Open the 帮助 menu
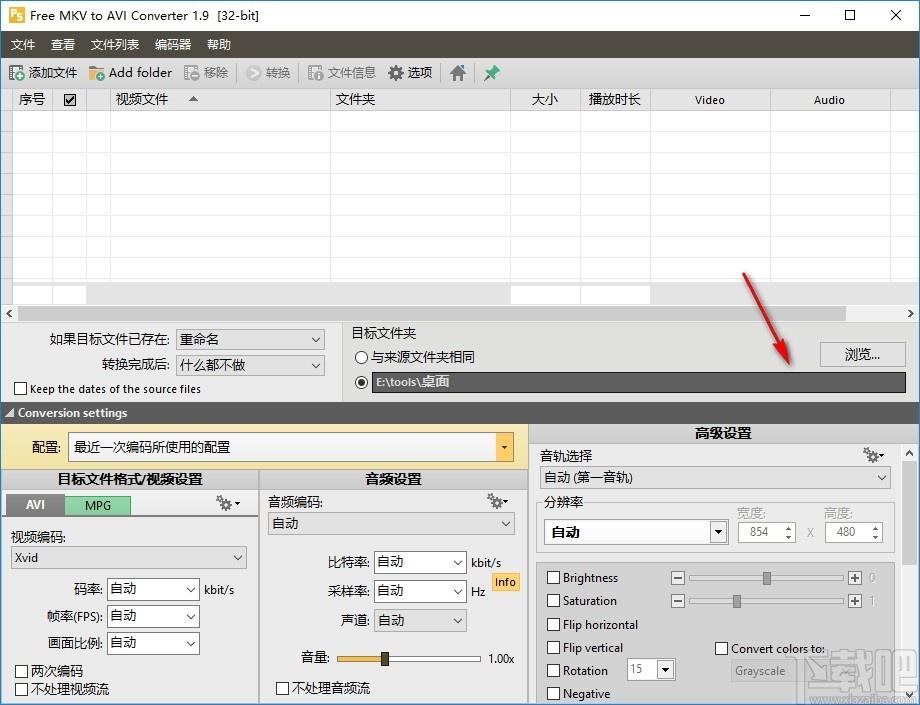The height and width of the screenshot is (705, 920). [x=219, y=45]
